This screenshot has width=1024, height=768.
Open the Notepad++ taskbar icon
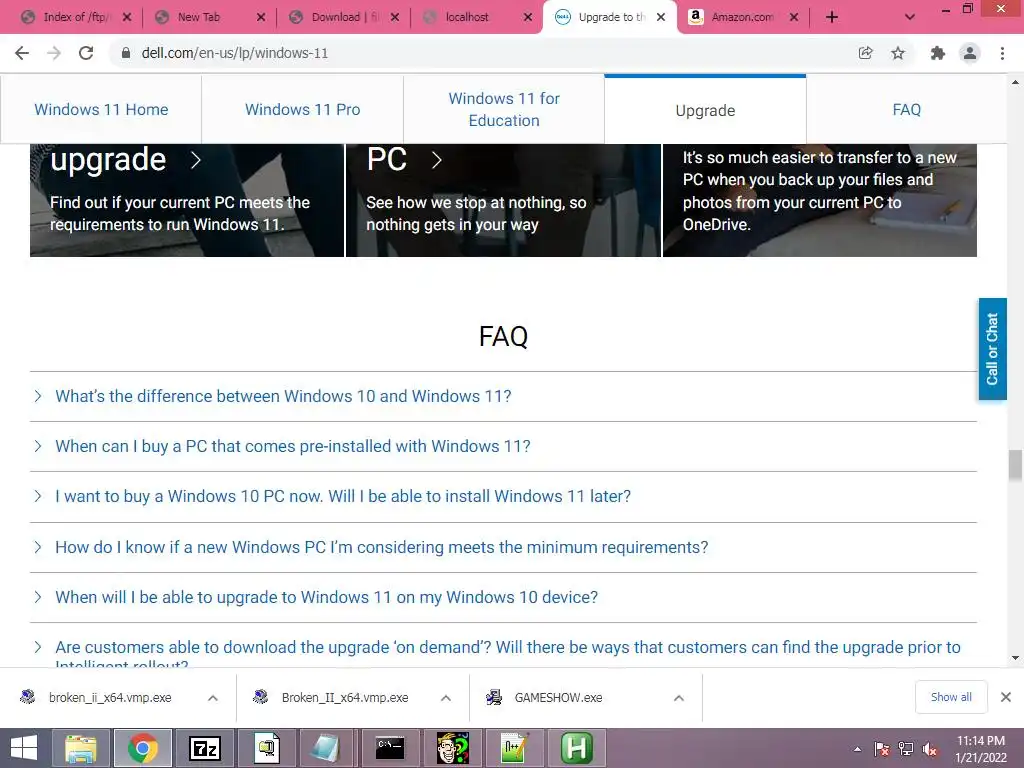pos(514,748)
